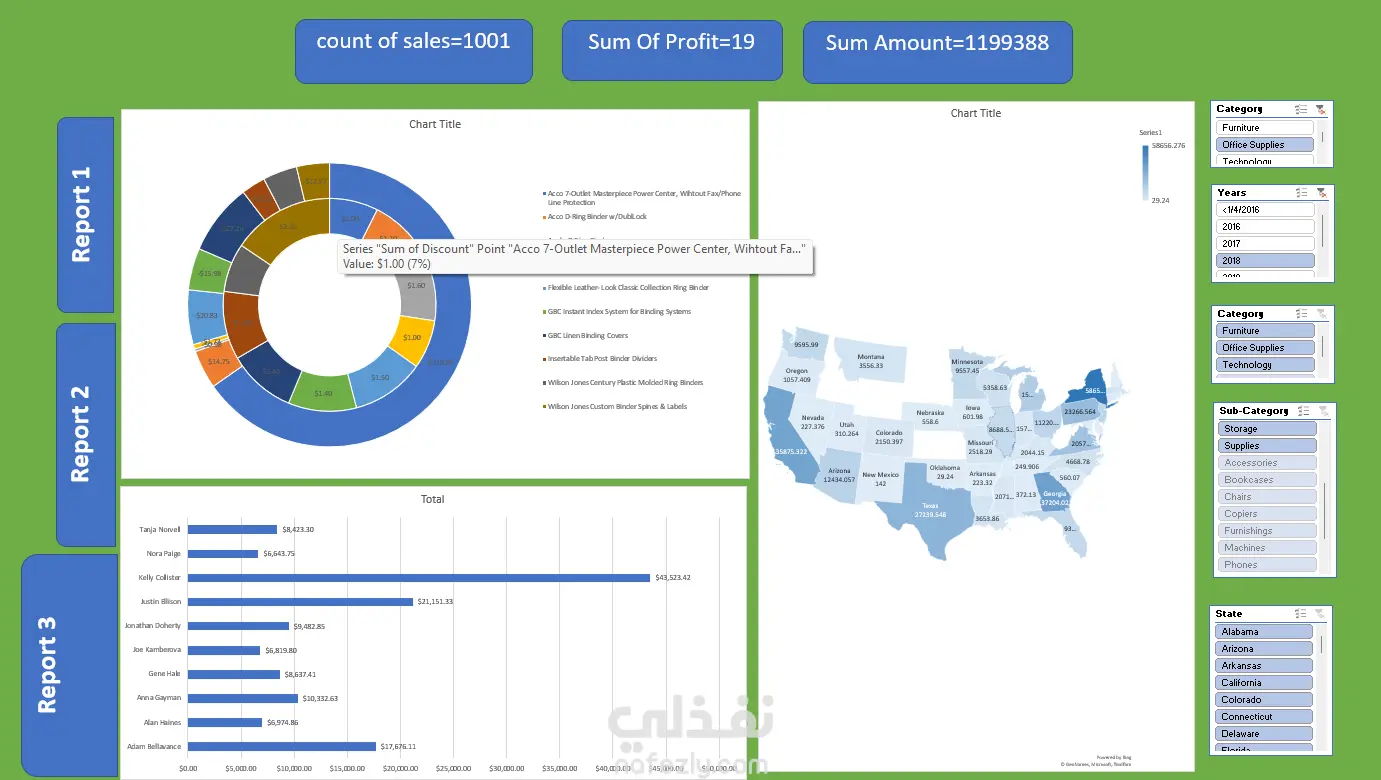Click the $8,423.30 data label in Total chart

point(298,529)
